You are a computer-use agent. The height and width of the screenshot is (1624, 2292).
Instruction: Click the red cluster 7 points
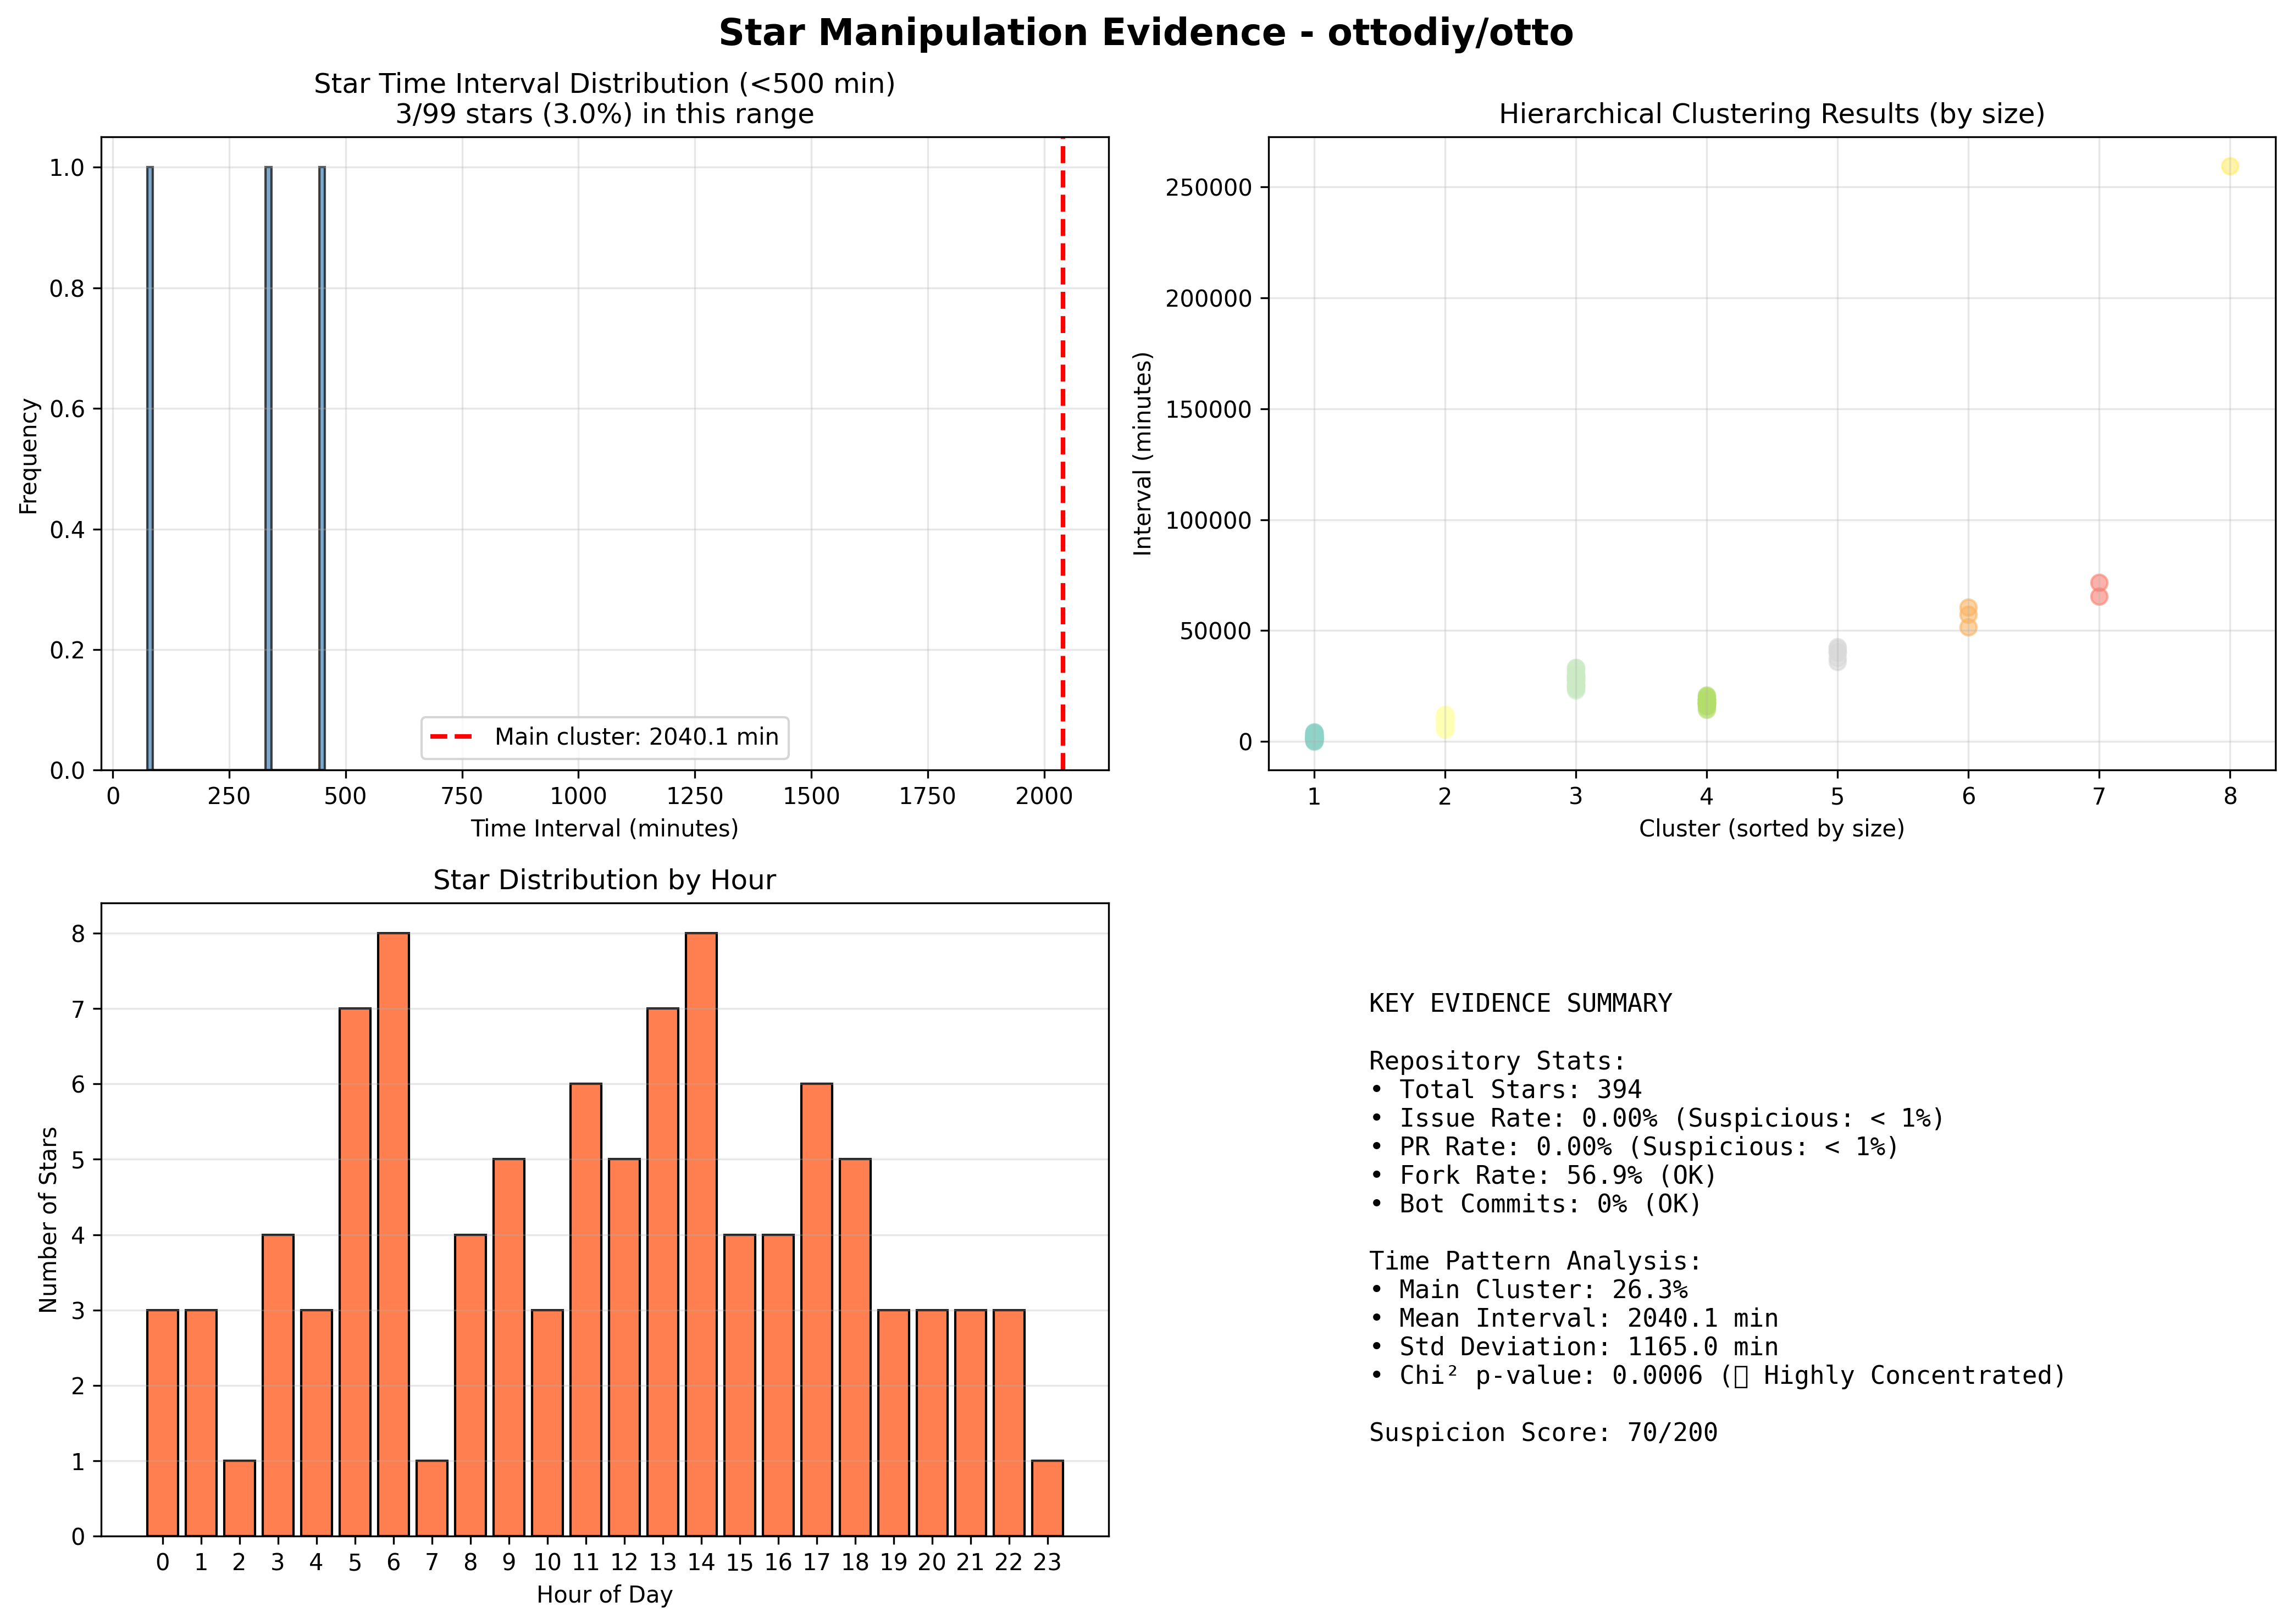pos(2099,589)
